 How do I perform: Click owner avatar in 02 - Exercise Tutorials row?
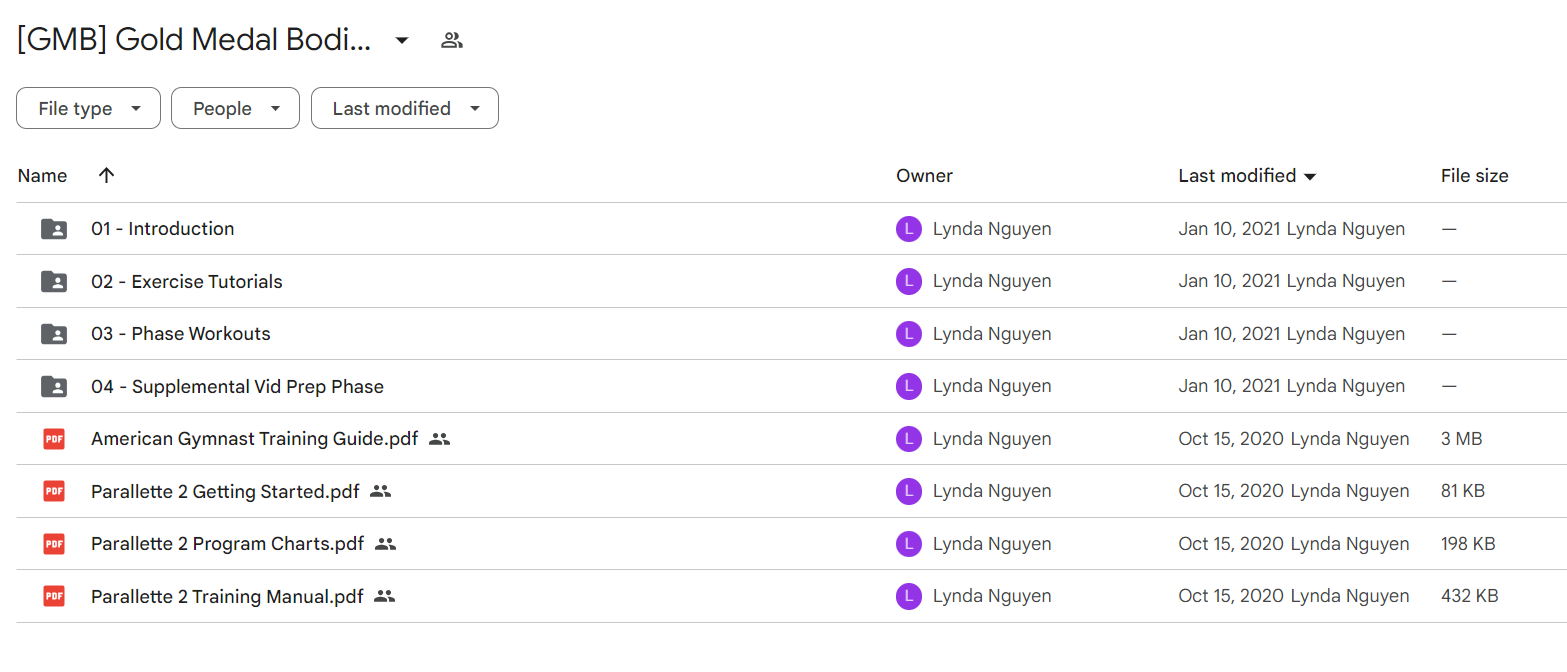pyautogui.click(x=908, y=282)
